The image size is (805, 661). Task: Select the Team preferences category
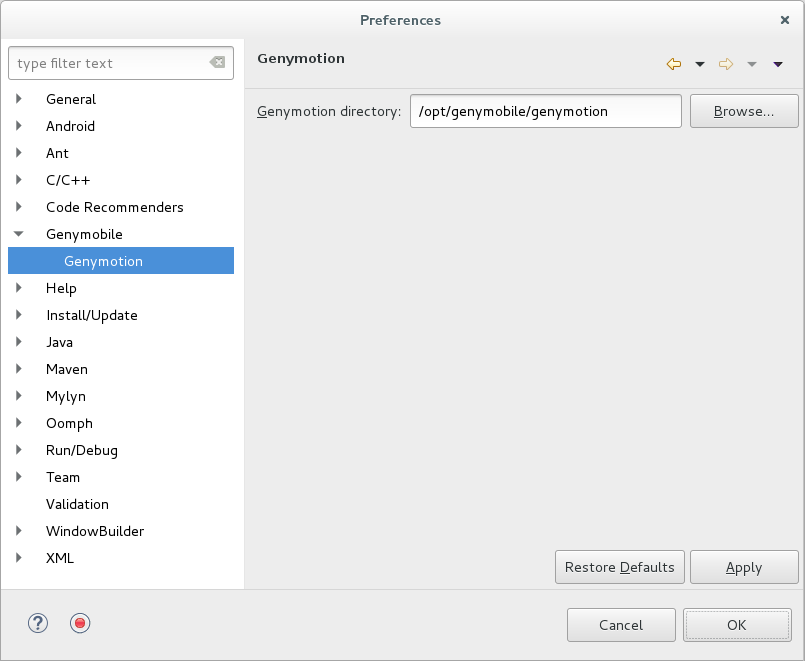[x=63, y=477]
